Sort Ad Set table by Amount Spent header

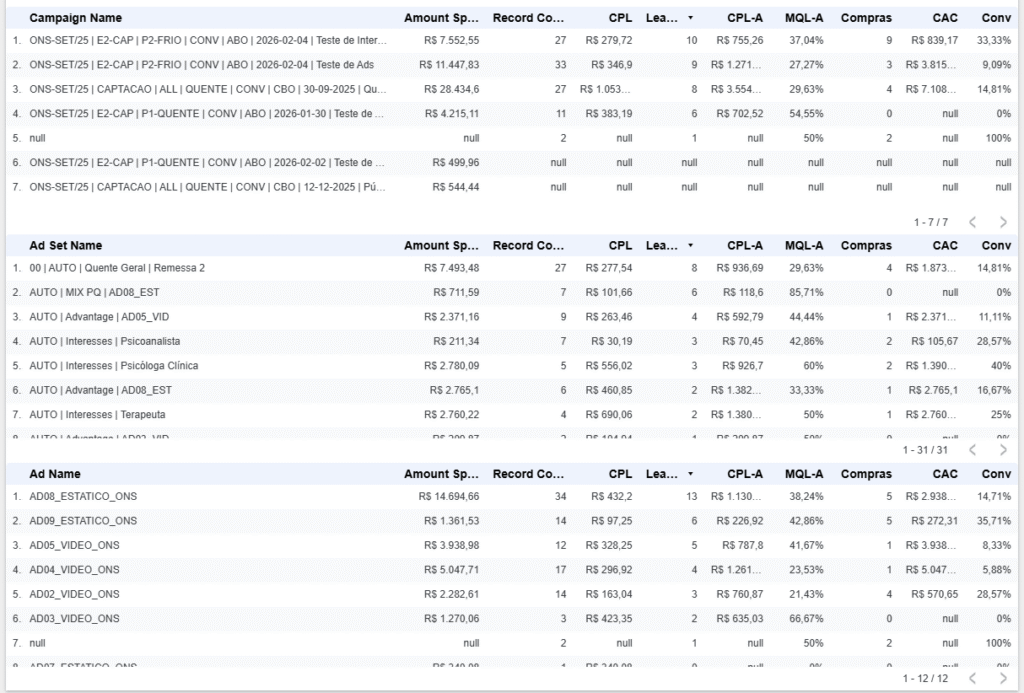(x=441, y=246)
